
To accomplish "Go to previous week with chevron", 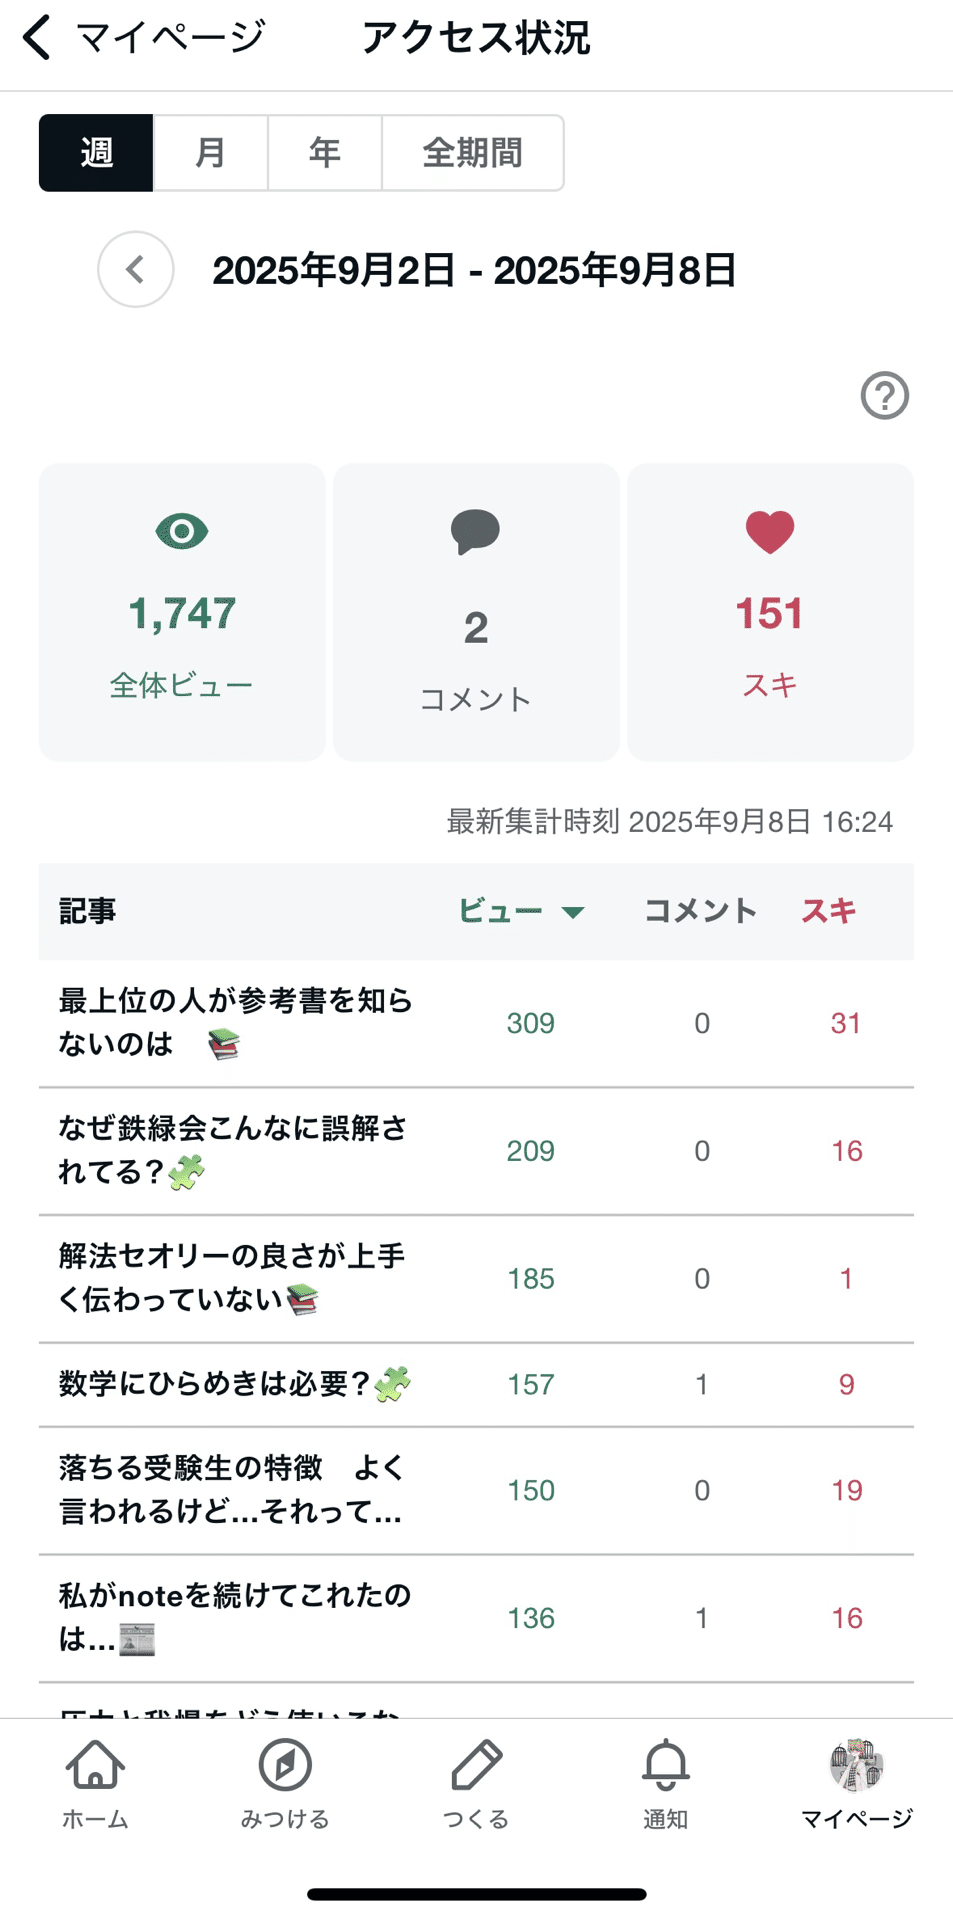I will coord(136,270).
